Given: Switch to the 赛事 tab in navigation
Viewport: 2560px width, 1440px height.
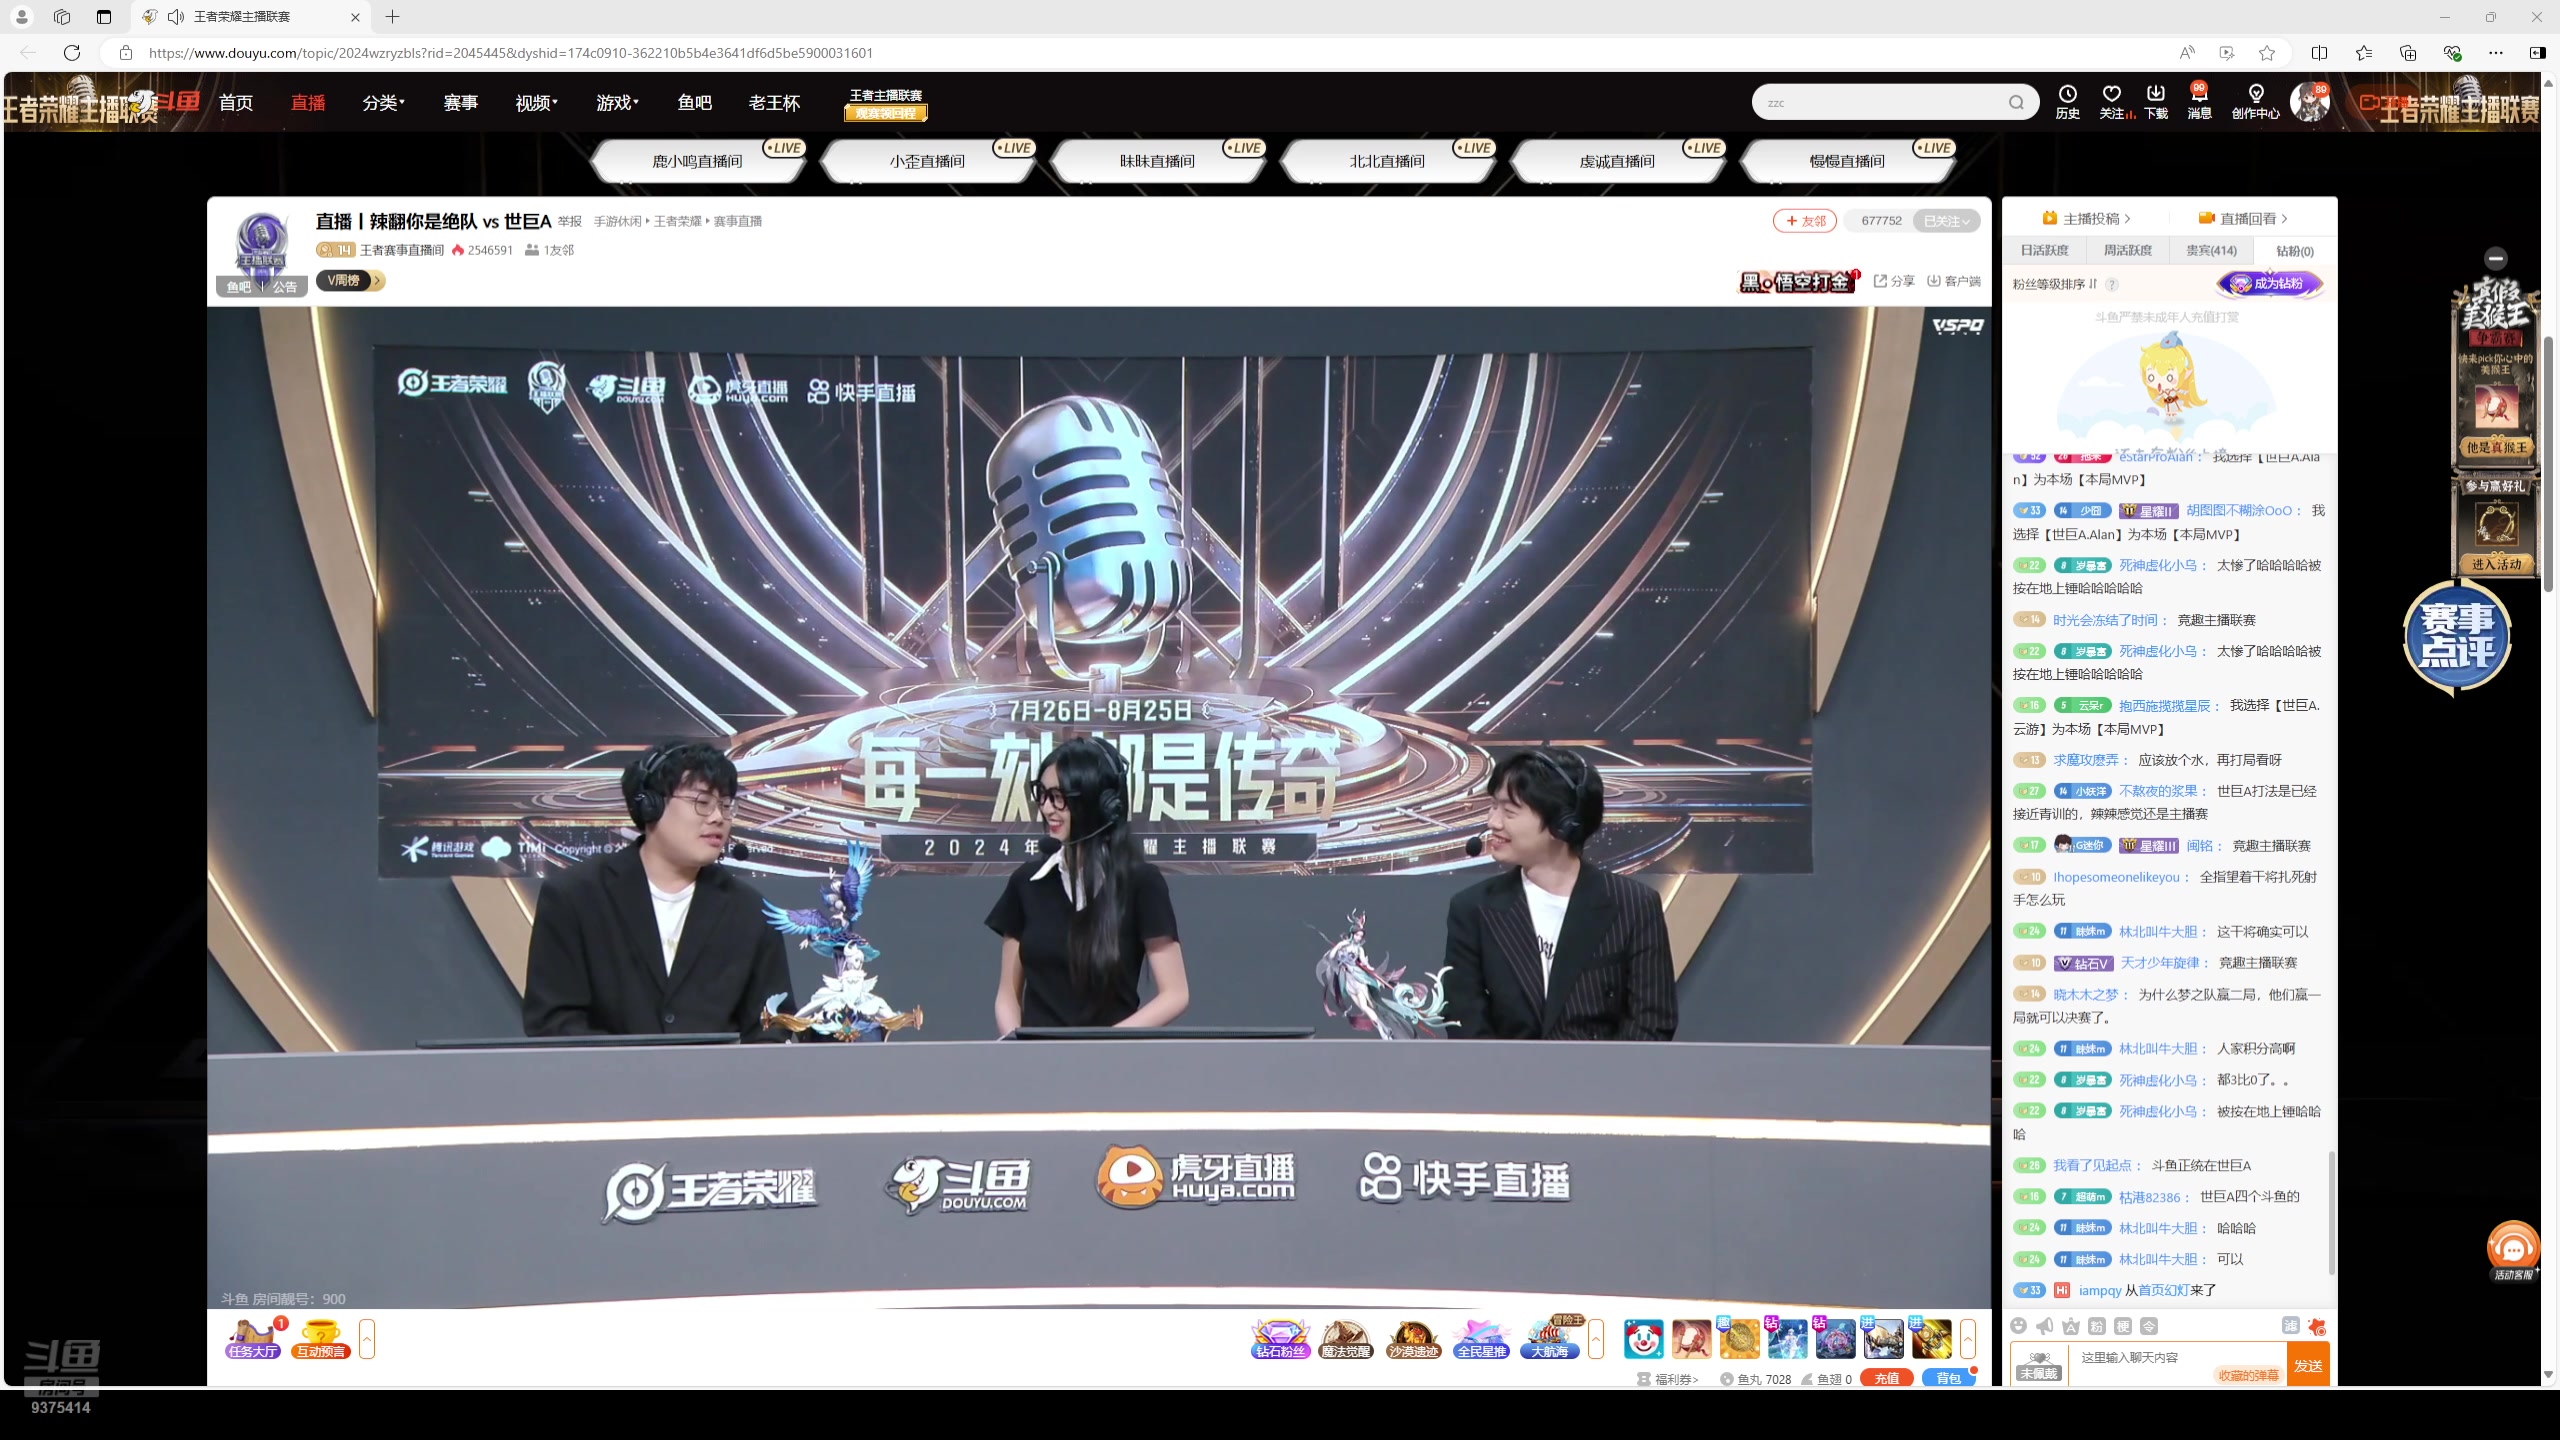Looking at the screenshot, I should coord(461,101).
